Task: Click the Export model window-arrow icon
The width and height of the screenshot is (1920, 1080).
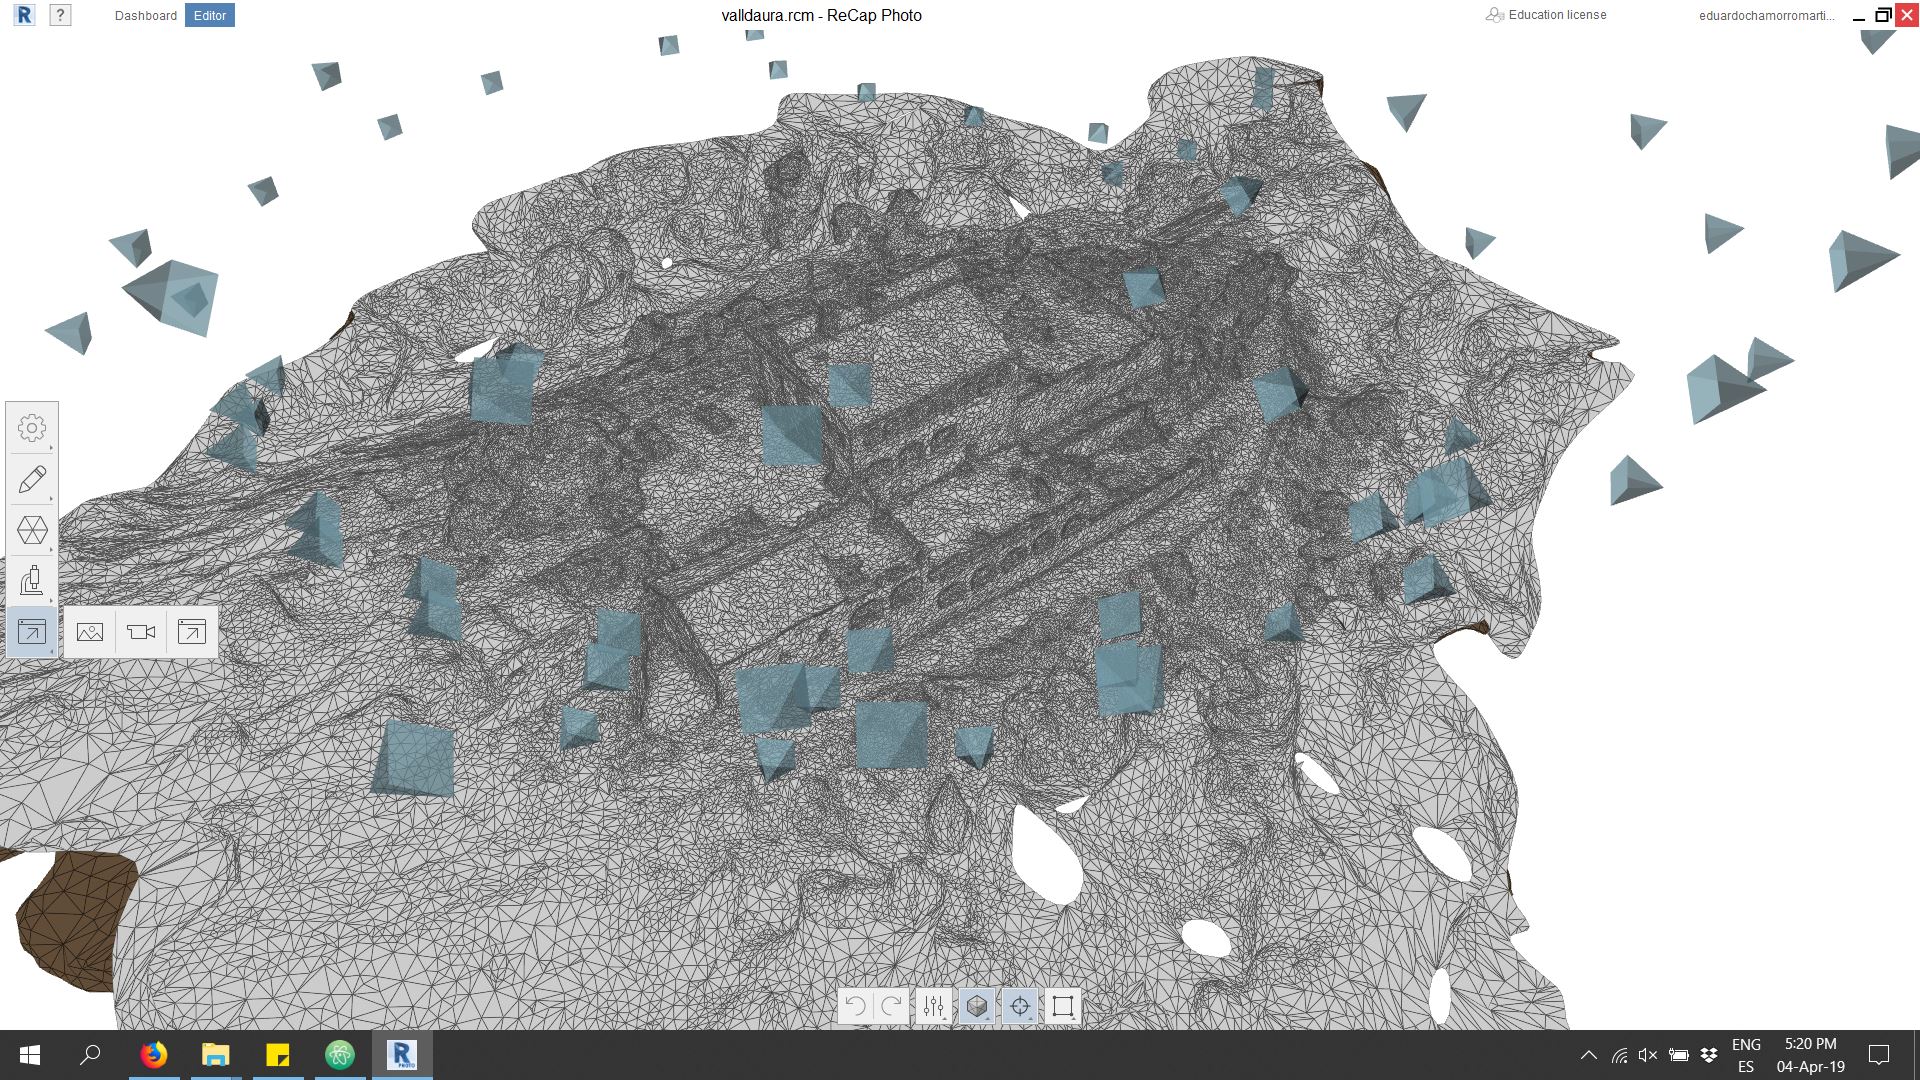Action: pyautogui.click(x=192, y=632)
